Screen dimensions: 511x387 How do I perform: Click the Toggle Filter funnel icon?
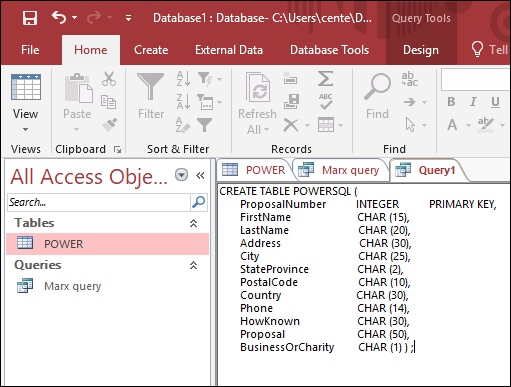click(x=204, y=125)
